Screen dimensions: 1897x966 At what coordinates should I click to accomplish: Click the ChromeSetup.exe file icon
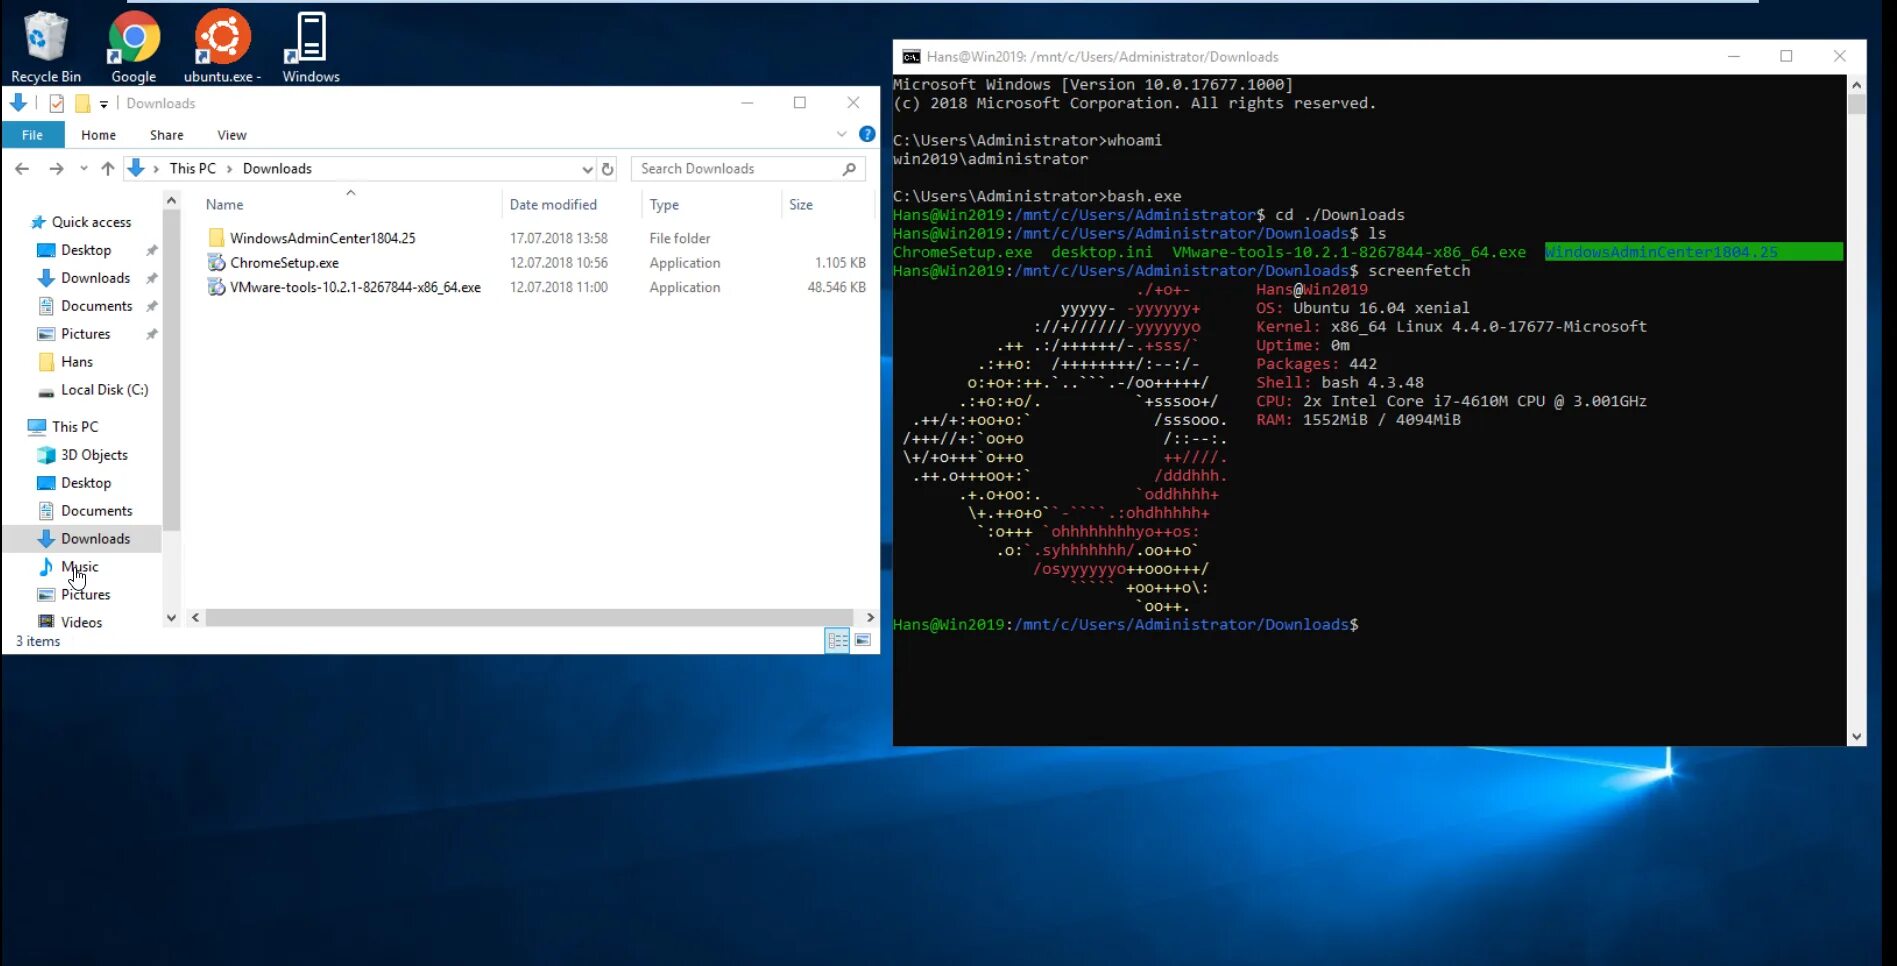point(216,263)
